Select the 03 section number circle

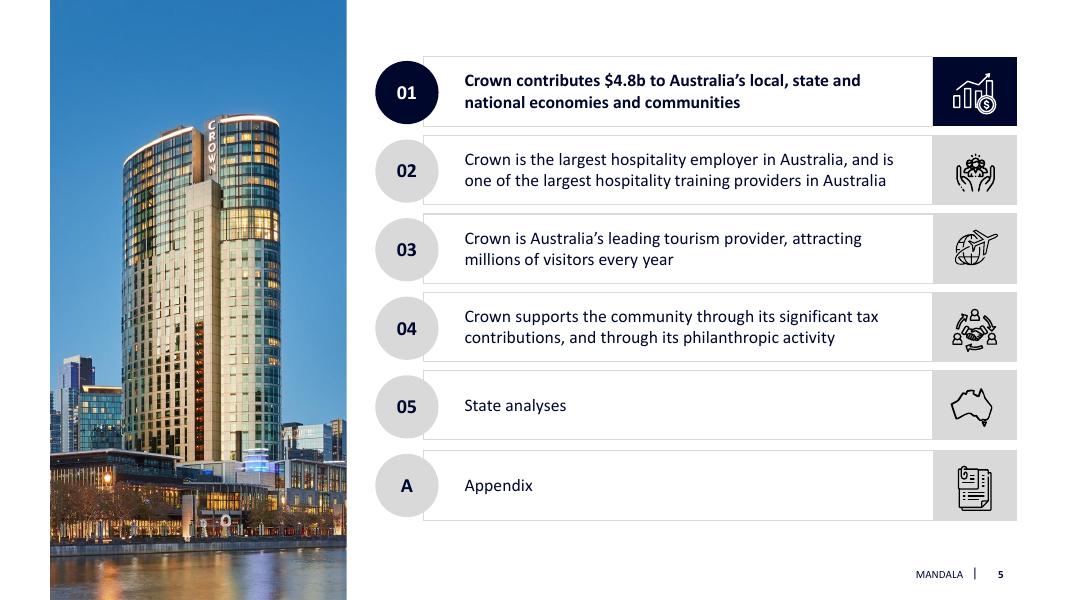406,249
